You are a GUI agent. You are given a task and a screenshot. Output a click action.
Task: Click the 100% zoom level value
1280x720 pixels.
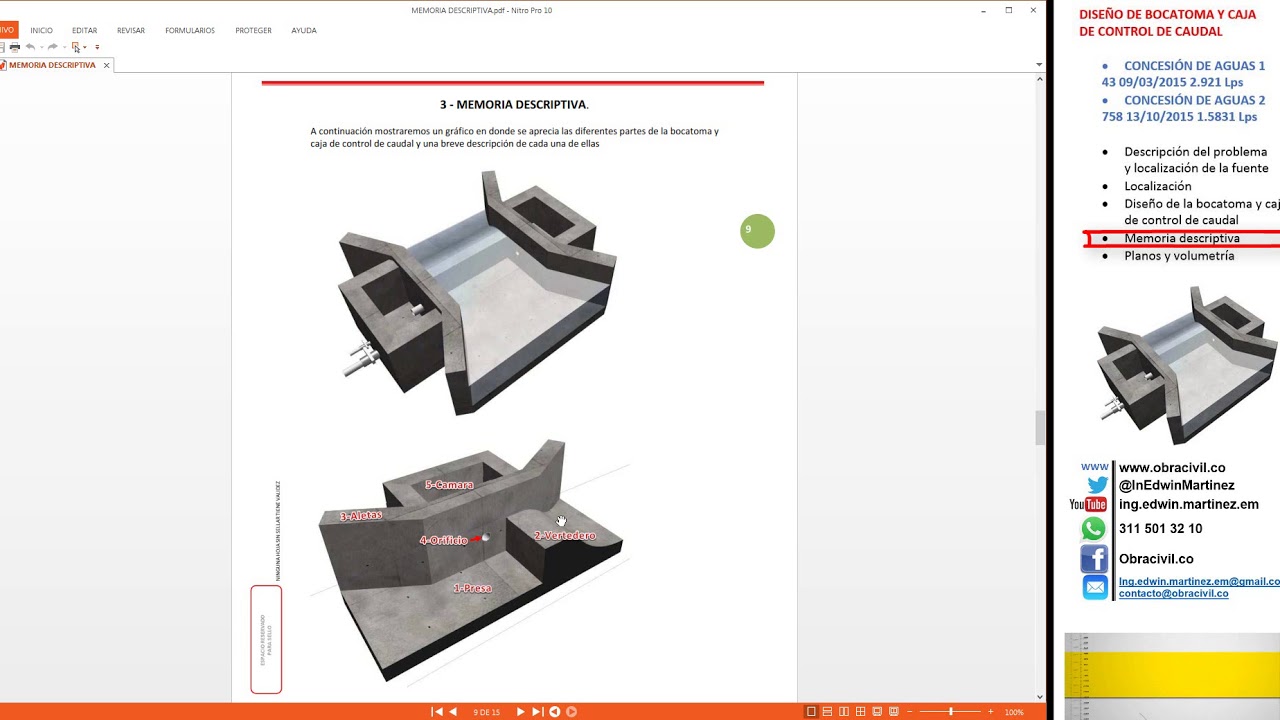pos(1014,712)
